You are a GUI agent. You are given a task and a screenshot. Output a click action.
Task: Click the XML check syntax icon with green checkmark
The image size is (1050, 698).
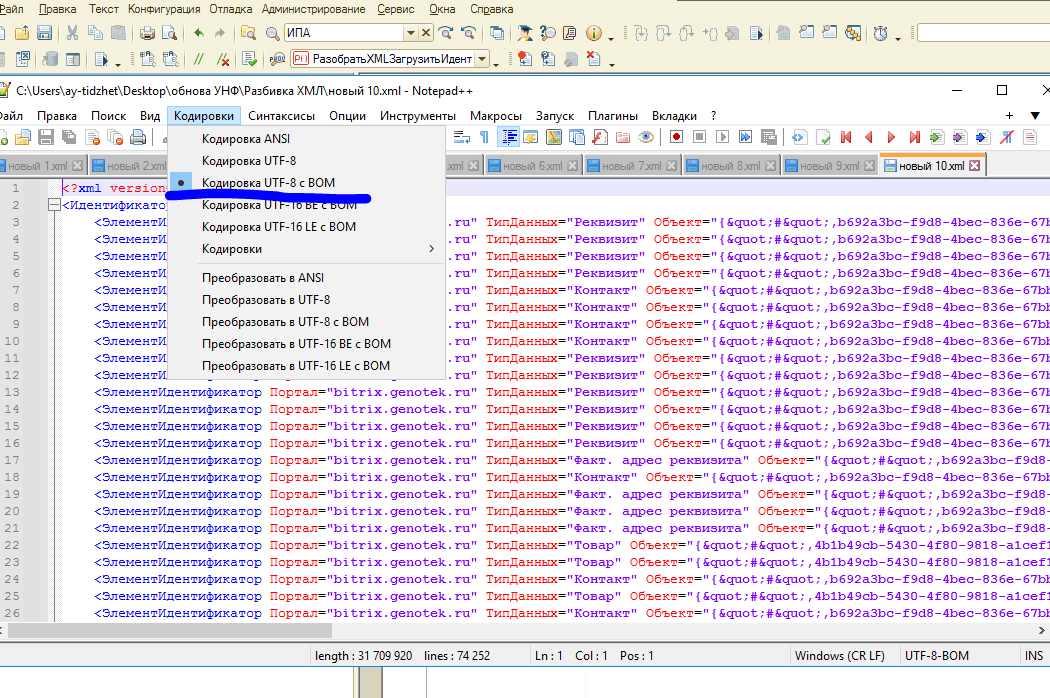click(x=823, y=137)
